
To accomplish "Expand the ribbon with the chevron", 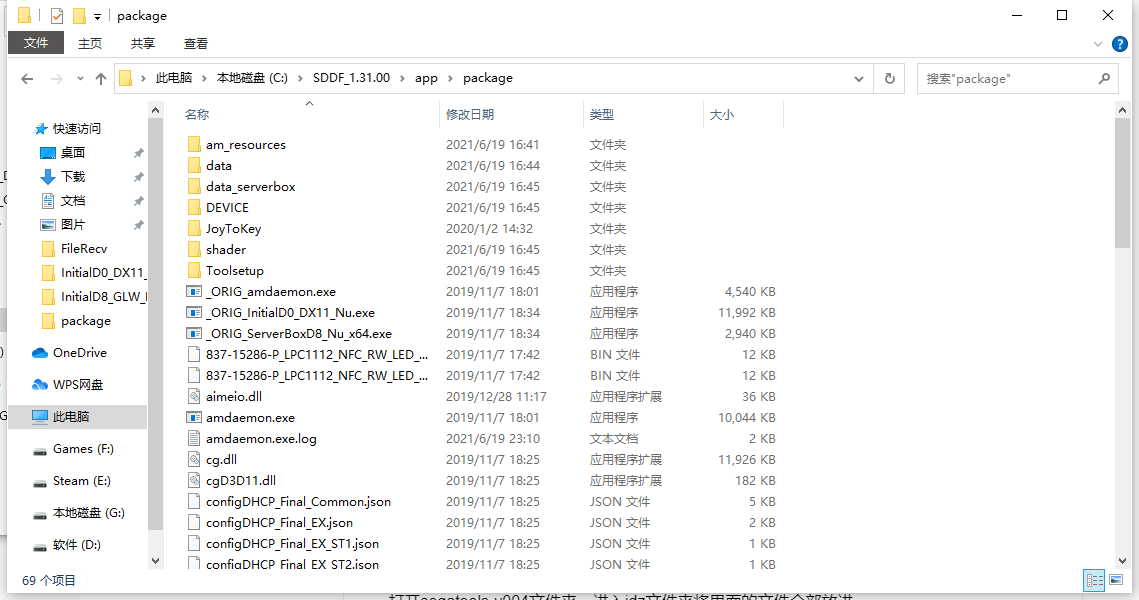I will point(1098,44).
